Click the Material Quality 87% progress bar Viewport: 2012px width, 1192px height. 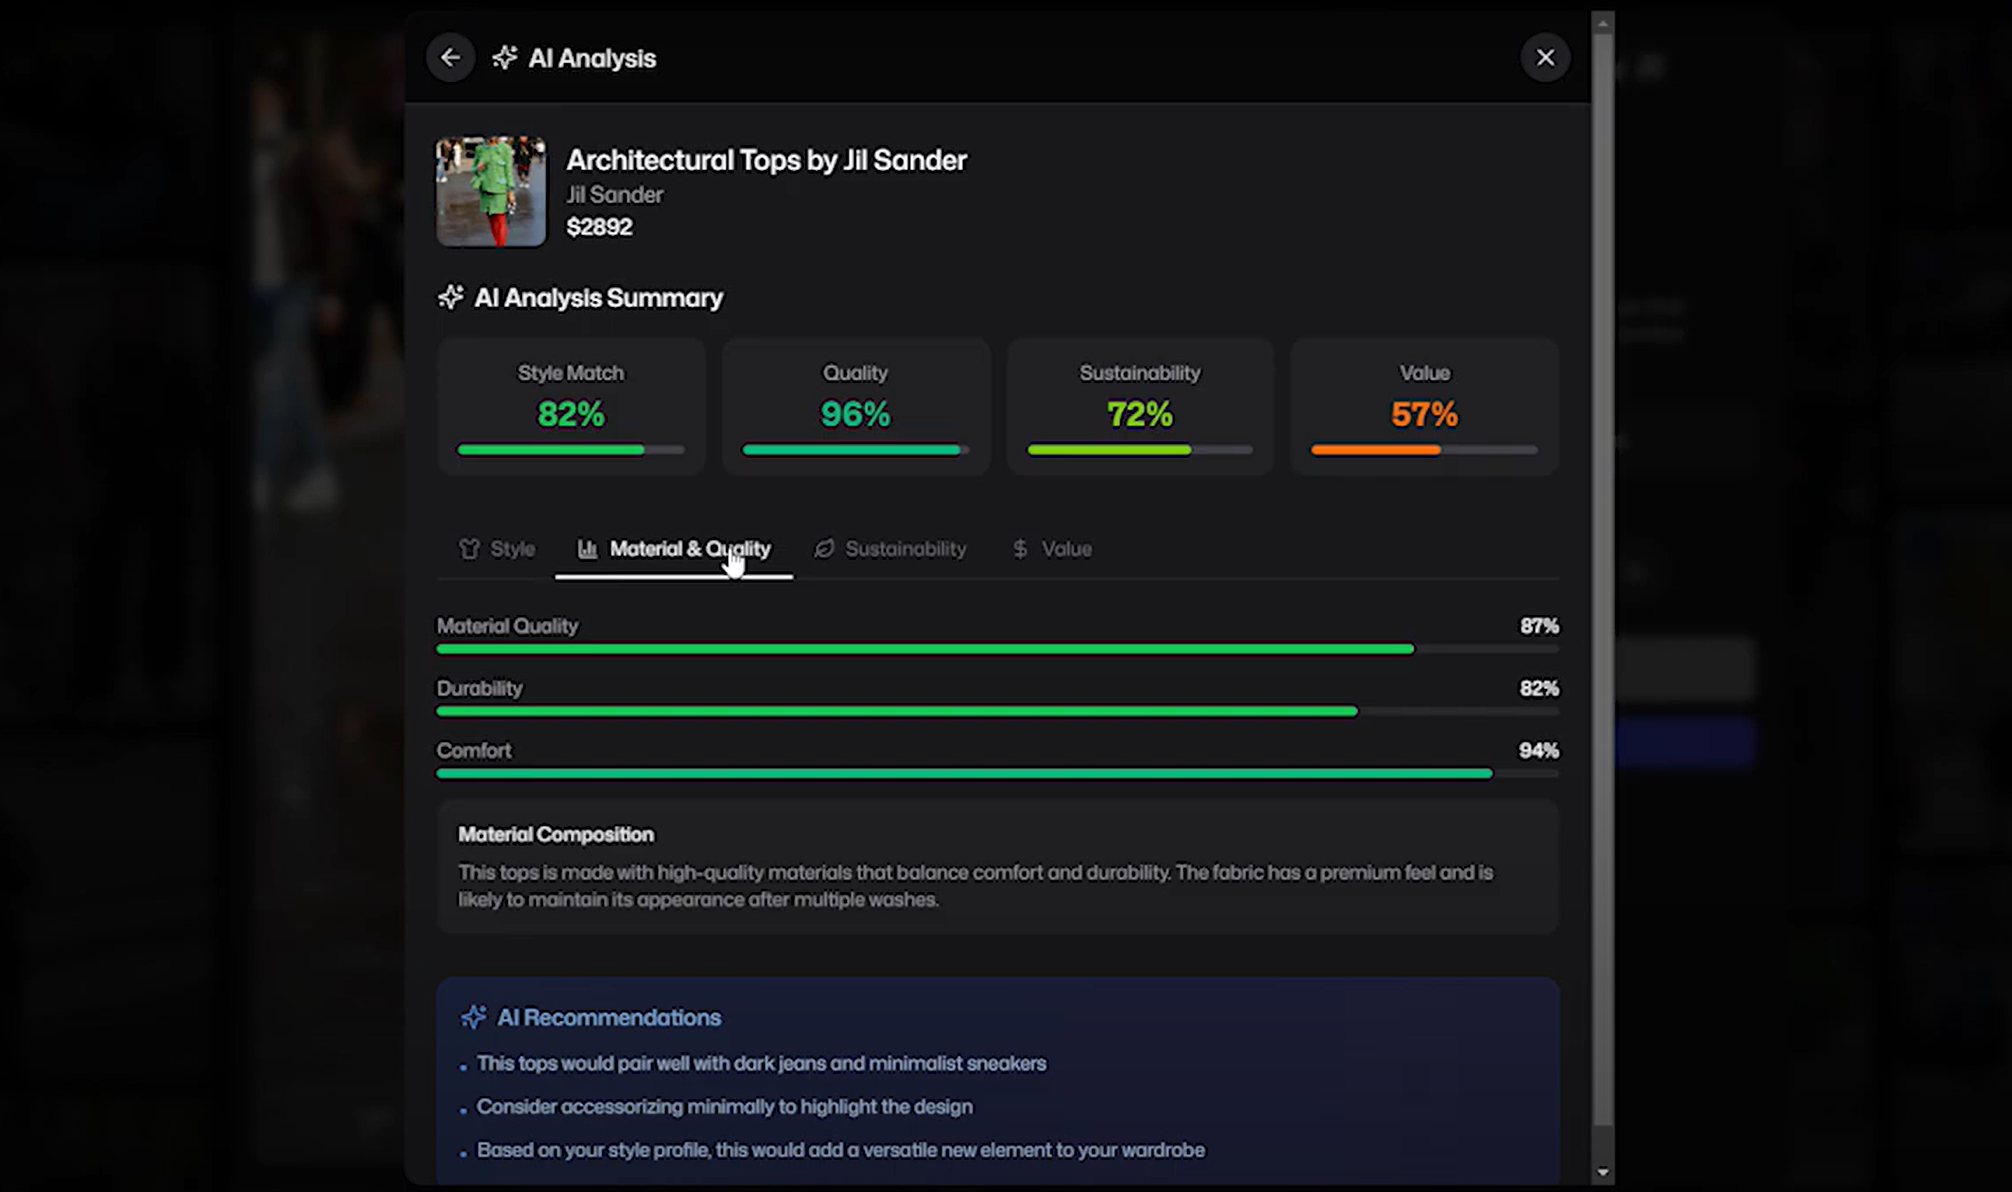pos(997,649)
